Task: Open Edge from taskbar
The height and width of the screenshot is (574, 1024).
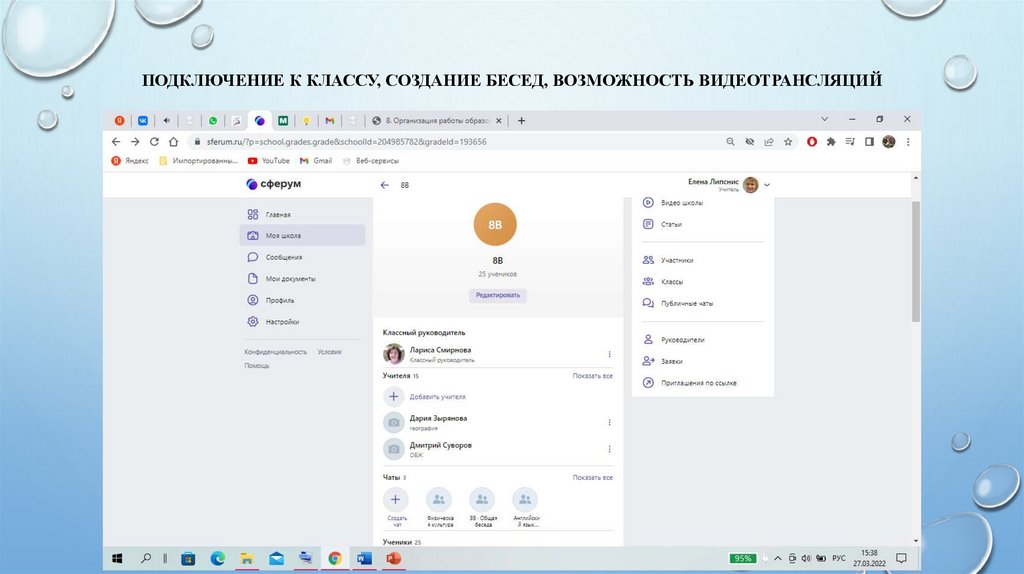Action: pyautogui.click(x=217, y=558)
